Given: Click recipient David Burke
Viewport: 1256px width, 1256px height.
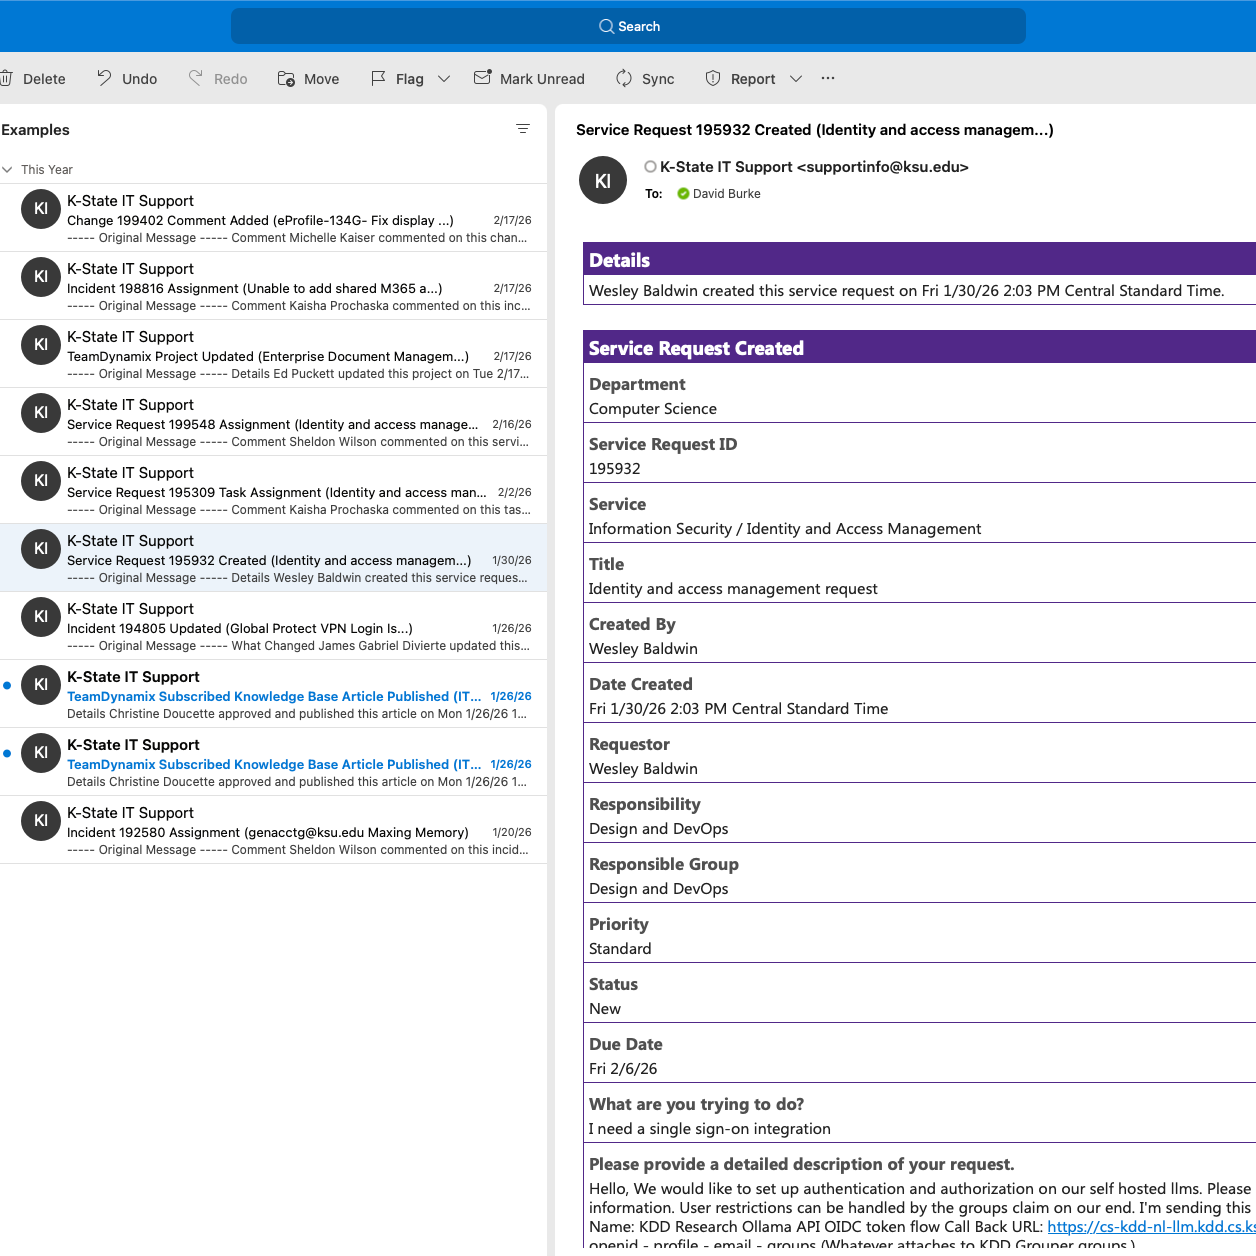Looking at the screenshot, I should (x=726, y=194).
